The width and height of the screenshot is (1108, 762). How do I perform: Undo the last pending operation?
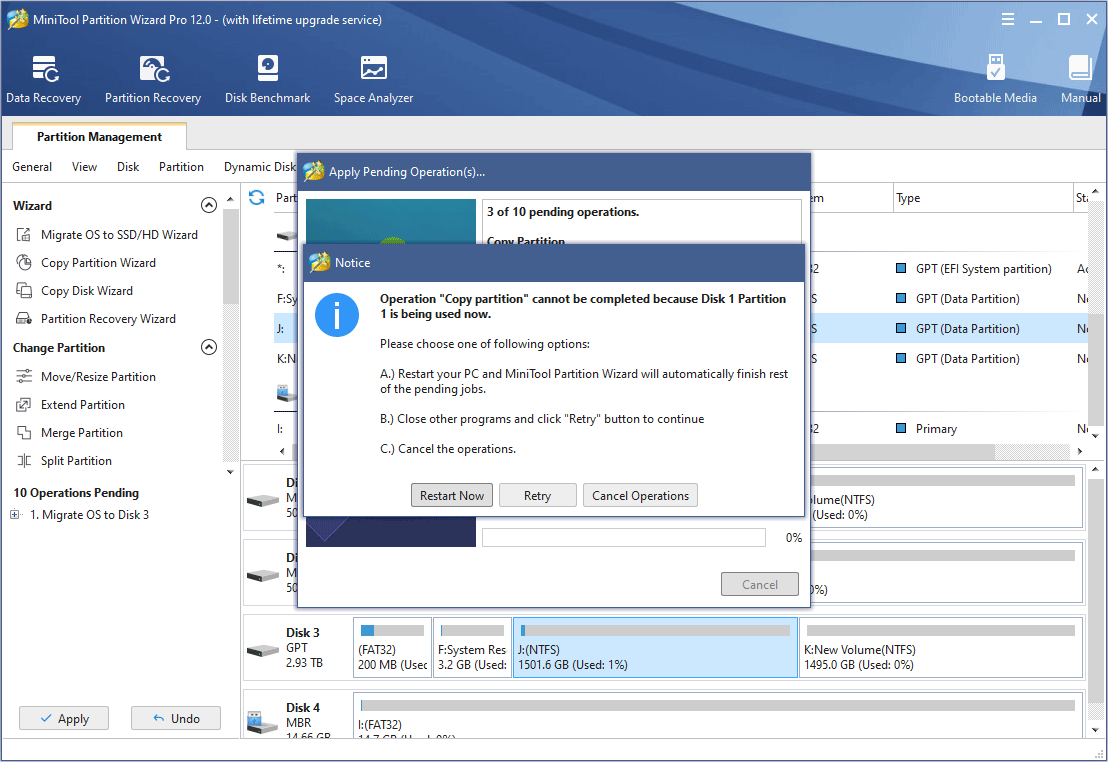pos(176,718)
